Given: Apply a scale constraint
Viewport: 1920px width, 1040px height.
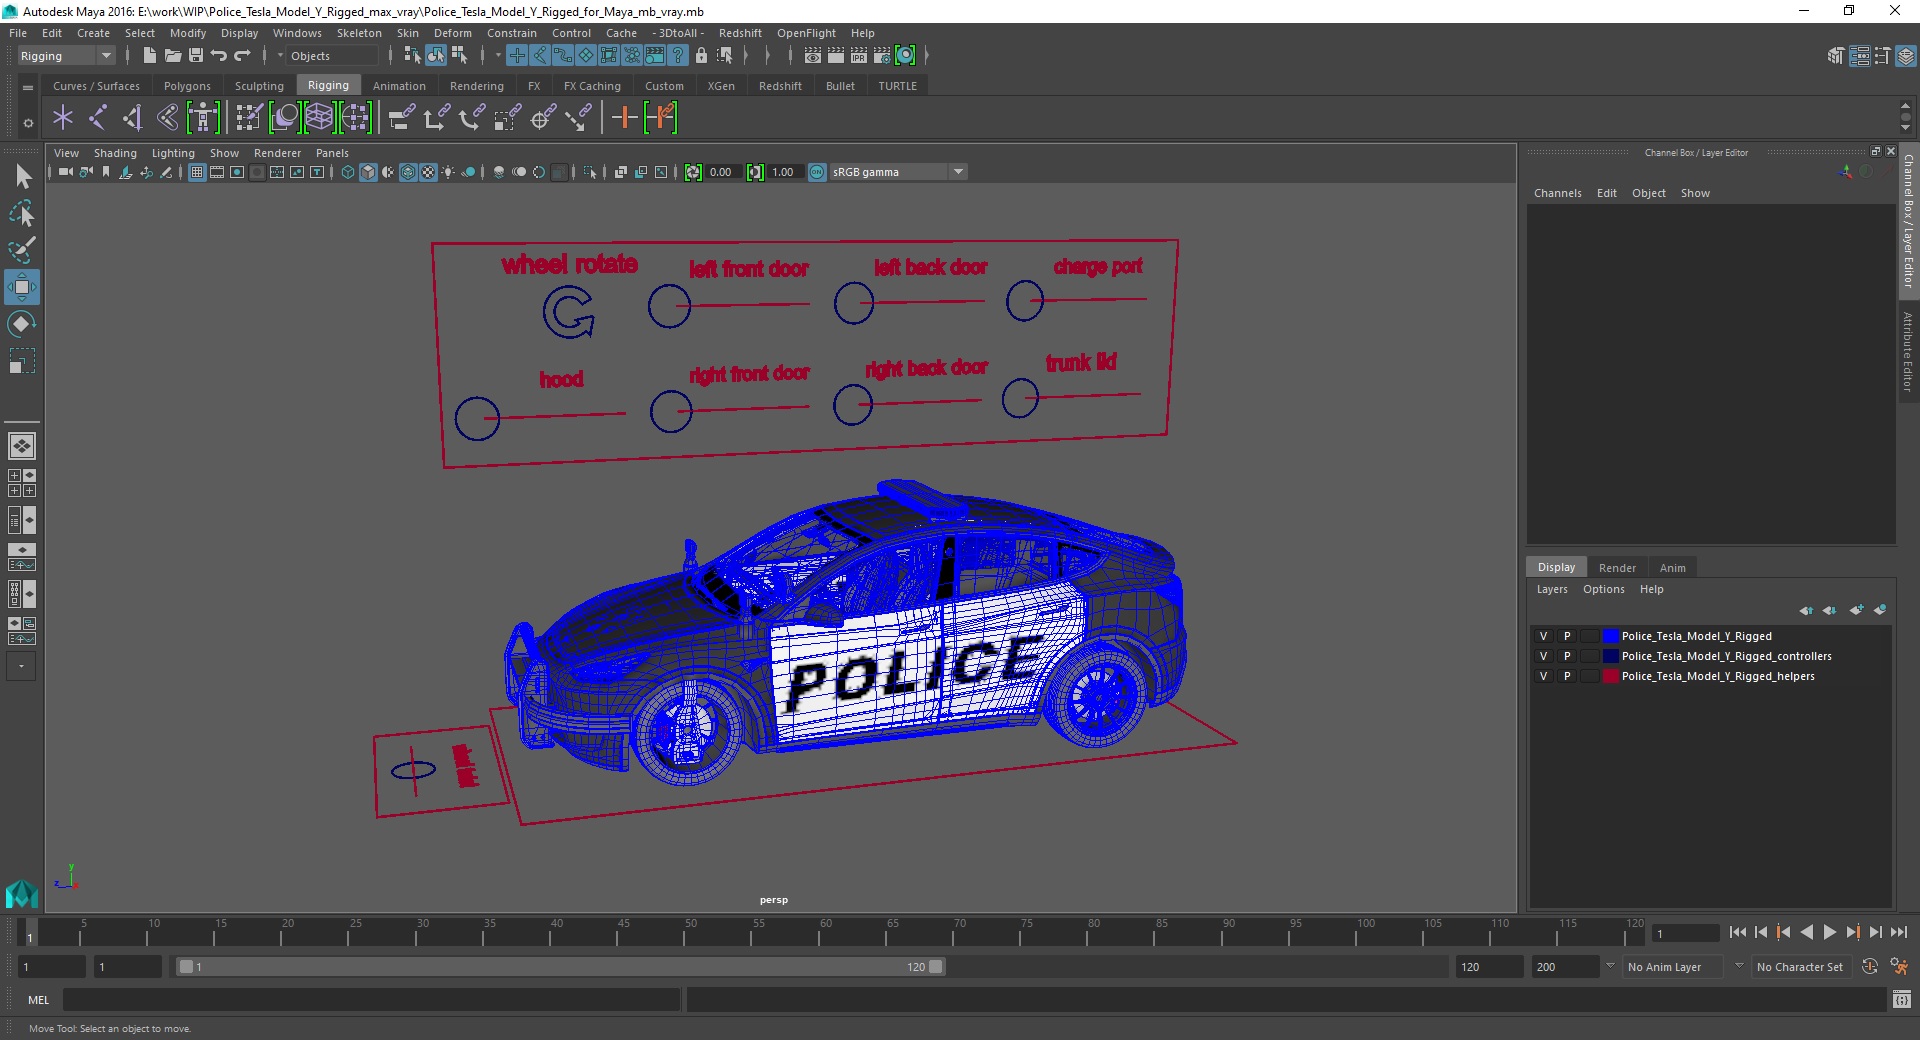Looking at the screenshot, I should tap(507, 118).
